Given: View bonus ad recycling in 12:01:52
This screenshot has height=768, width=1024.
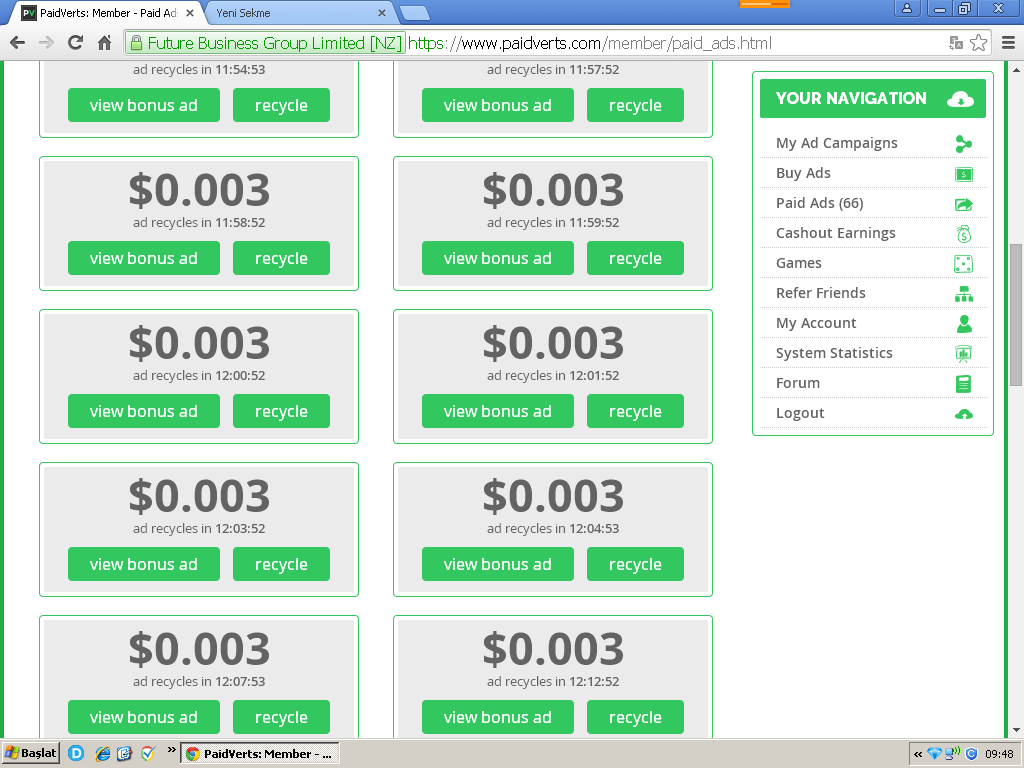Looking at the screenshot, I should tap(498, 411).
